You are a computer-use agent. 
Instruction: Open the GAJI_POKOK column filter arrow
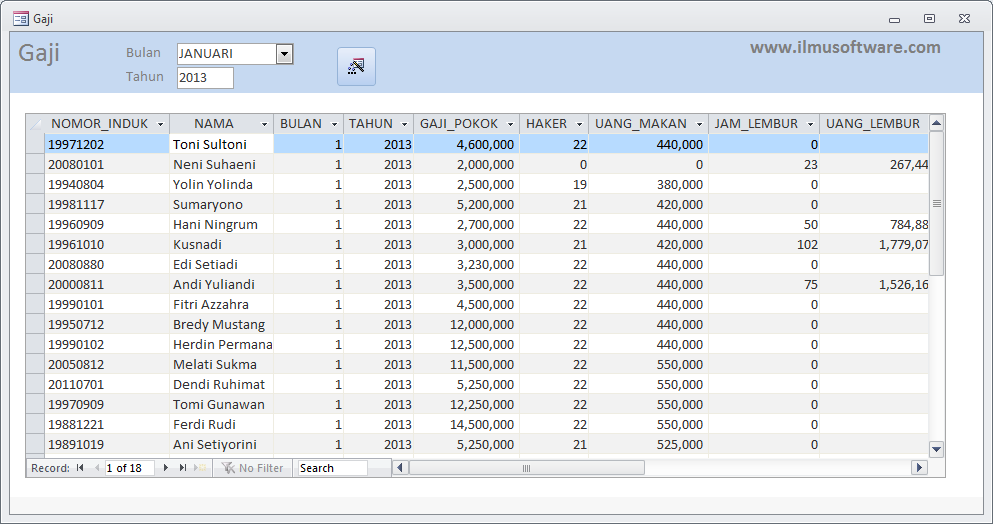point(510,124)
